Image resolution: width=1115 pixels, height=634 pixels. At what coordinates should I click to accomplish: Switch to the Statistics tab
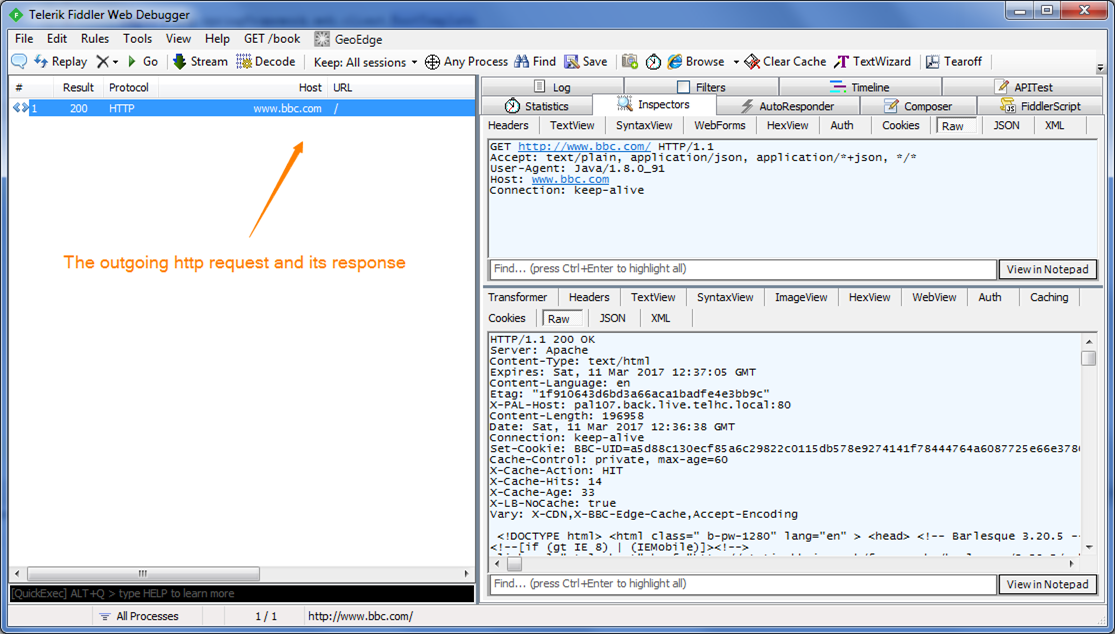pyautogui.click(x=537, y=106)
